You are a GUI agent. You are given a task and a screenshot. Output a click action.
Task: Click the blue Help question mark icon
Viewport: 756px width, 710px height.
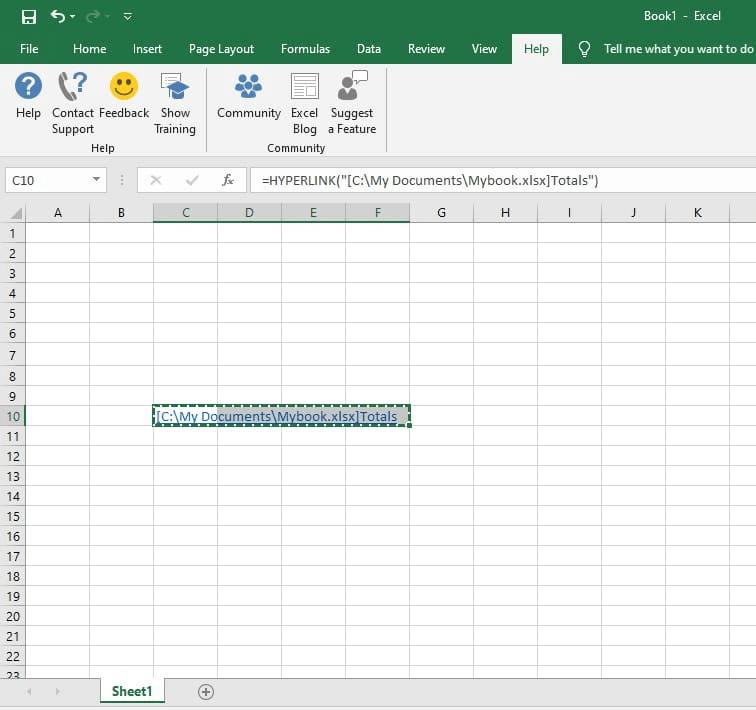pyautogui.click(x=28, y=86)
